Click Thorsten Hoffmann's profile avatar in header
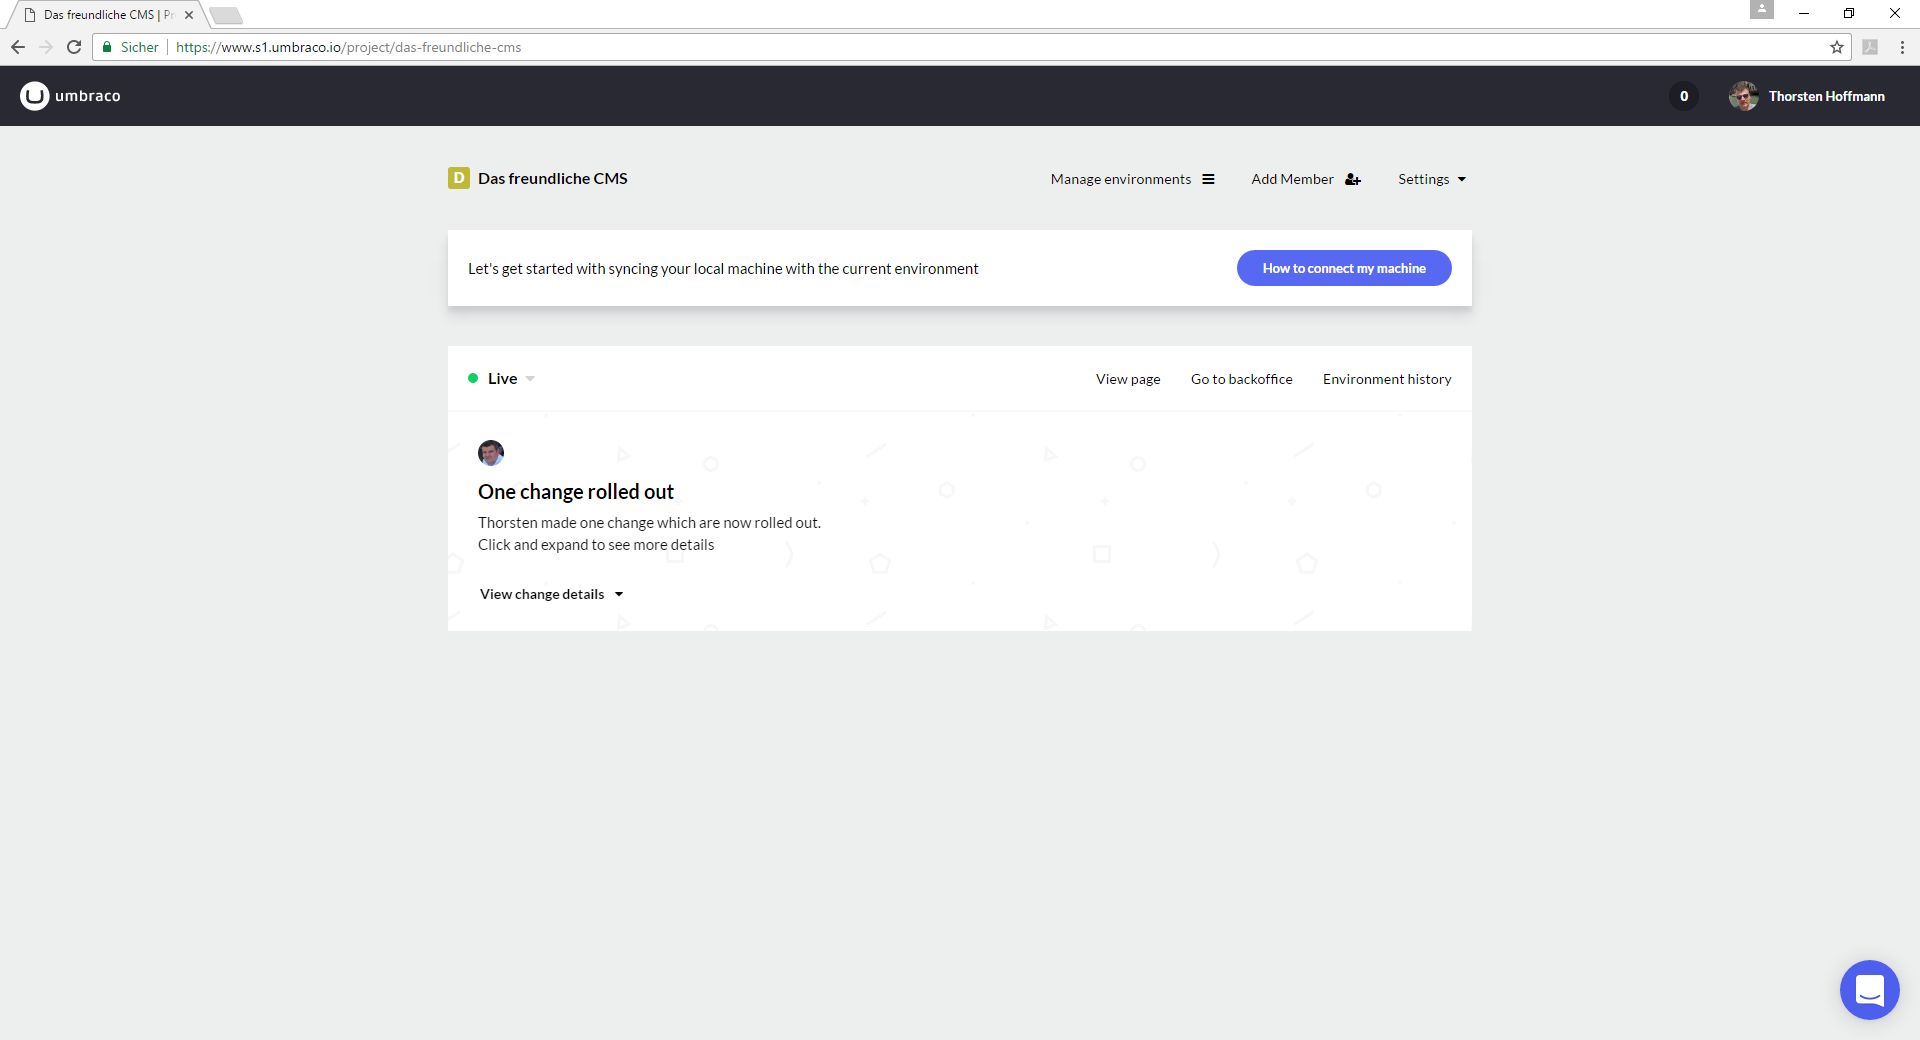 tap(1743, 96)
